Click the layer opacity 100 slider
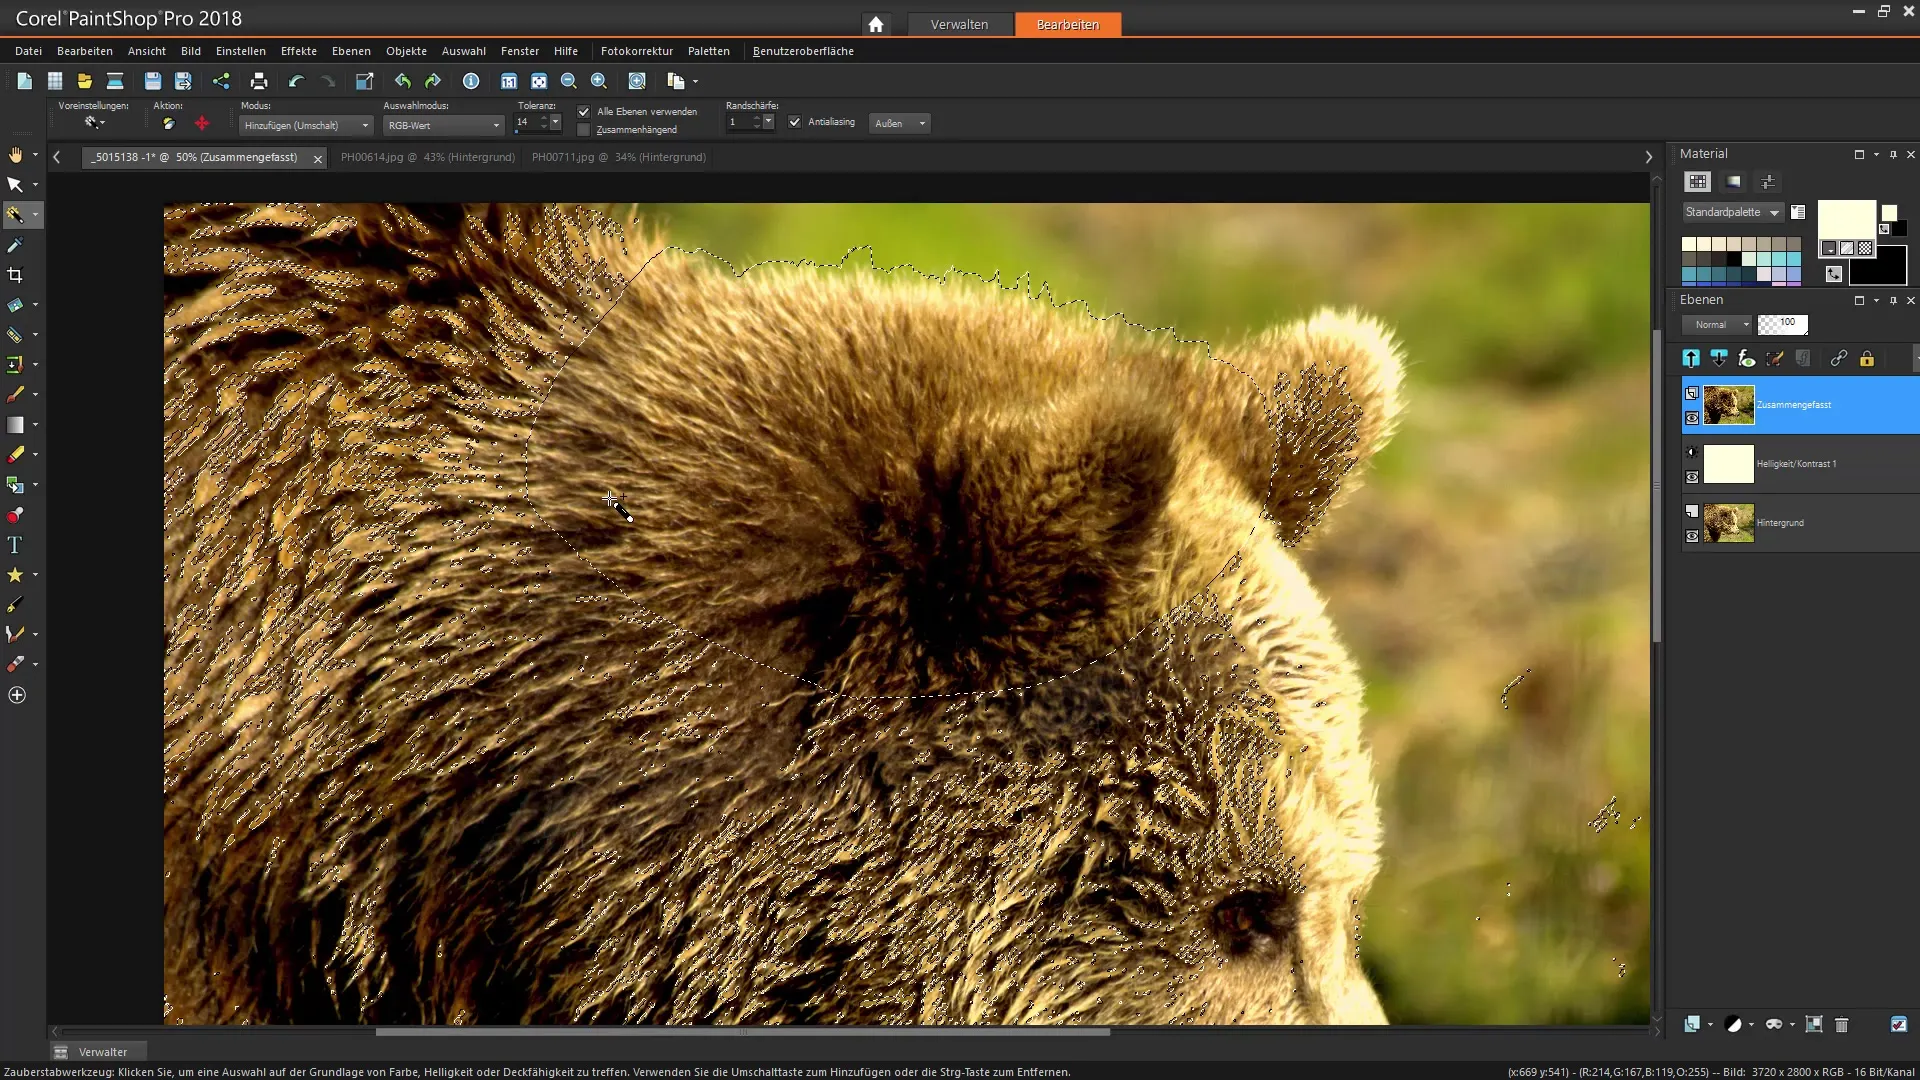 (x=1783, y=324)
